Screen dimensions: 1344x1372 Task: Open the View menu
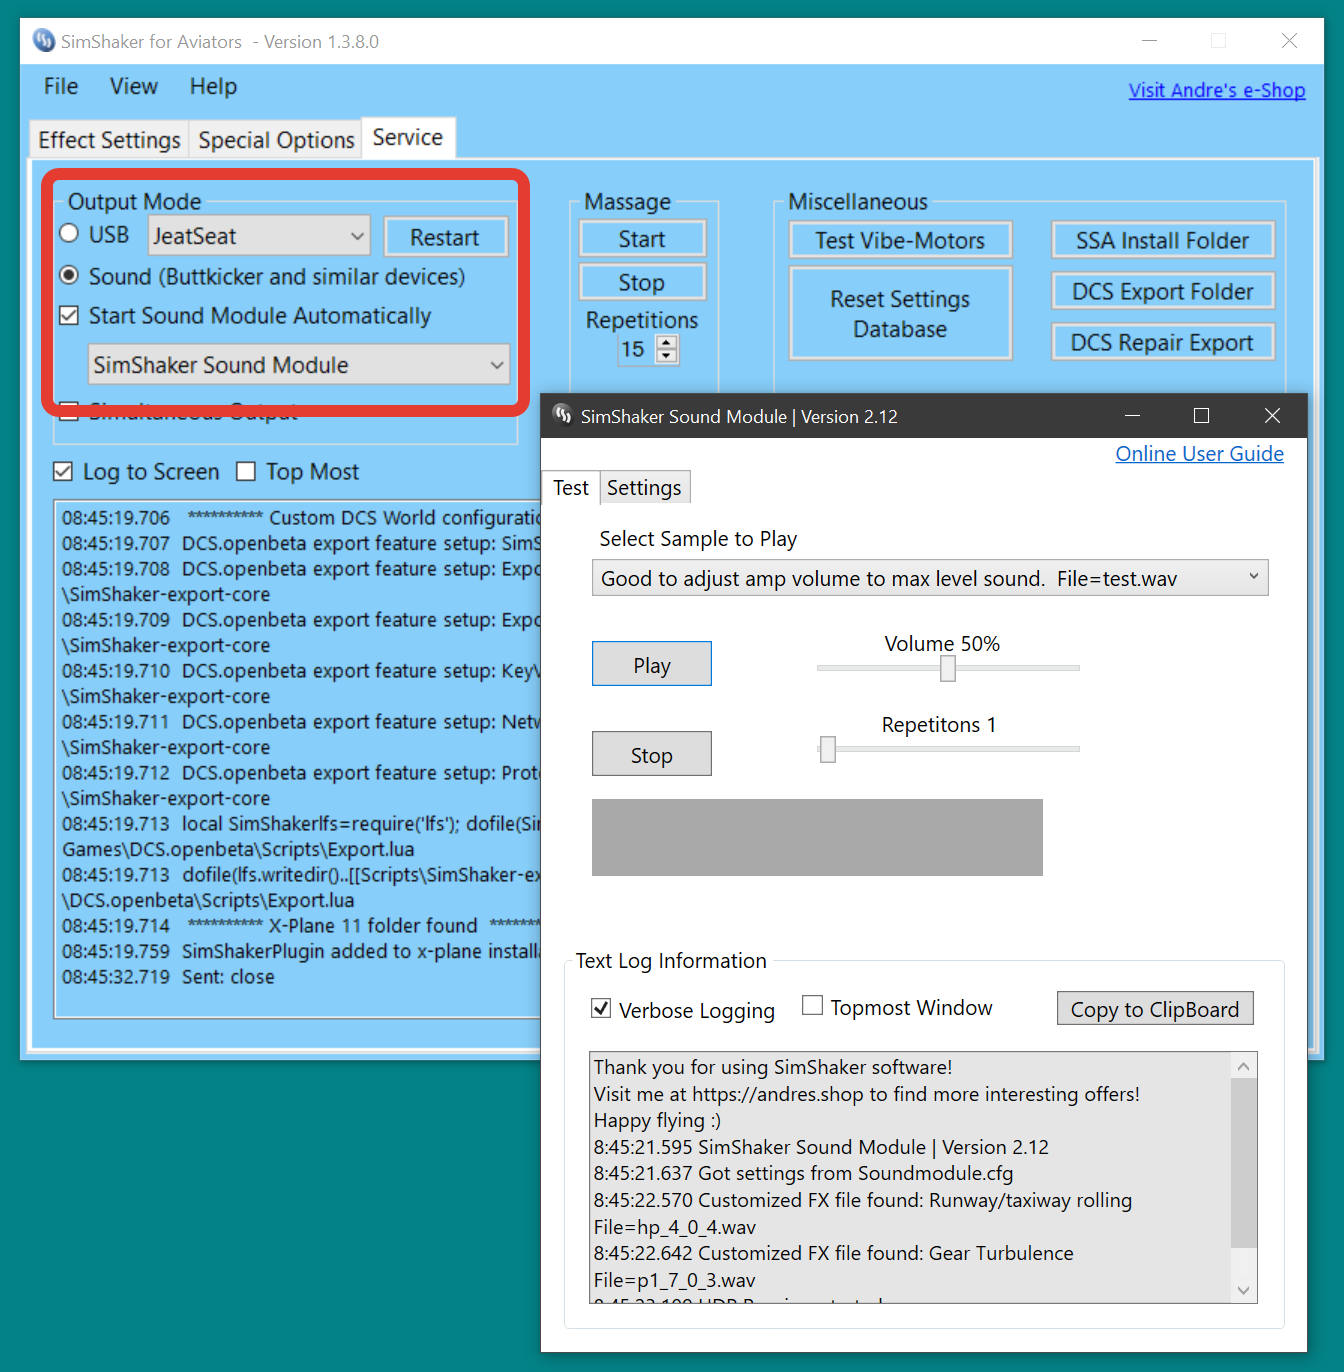click(x=134, y=87)
